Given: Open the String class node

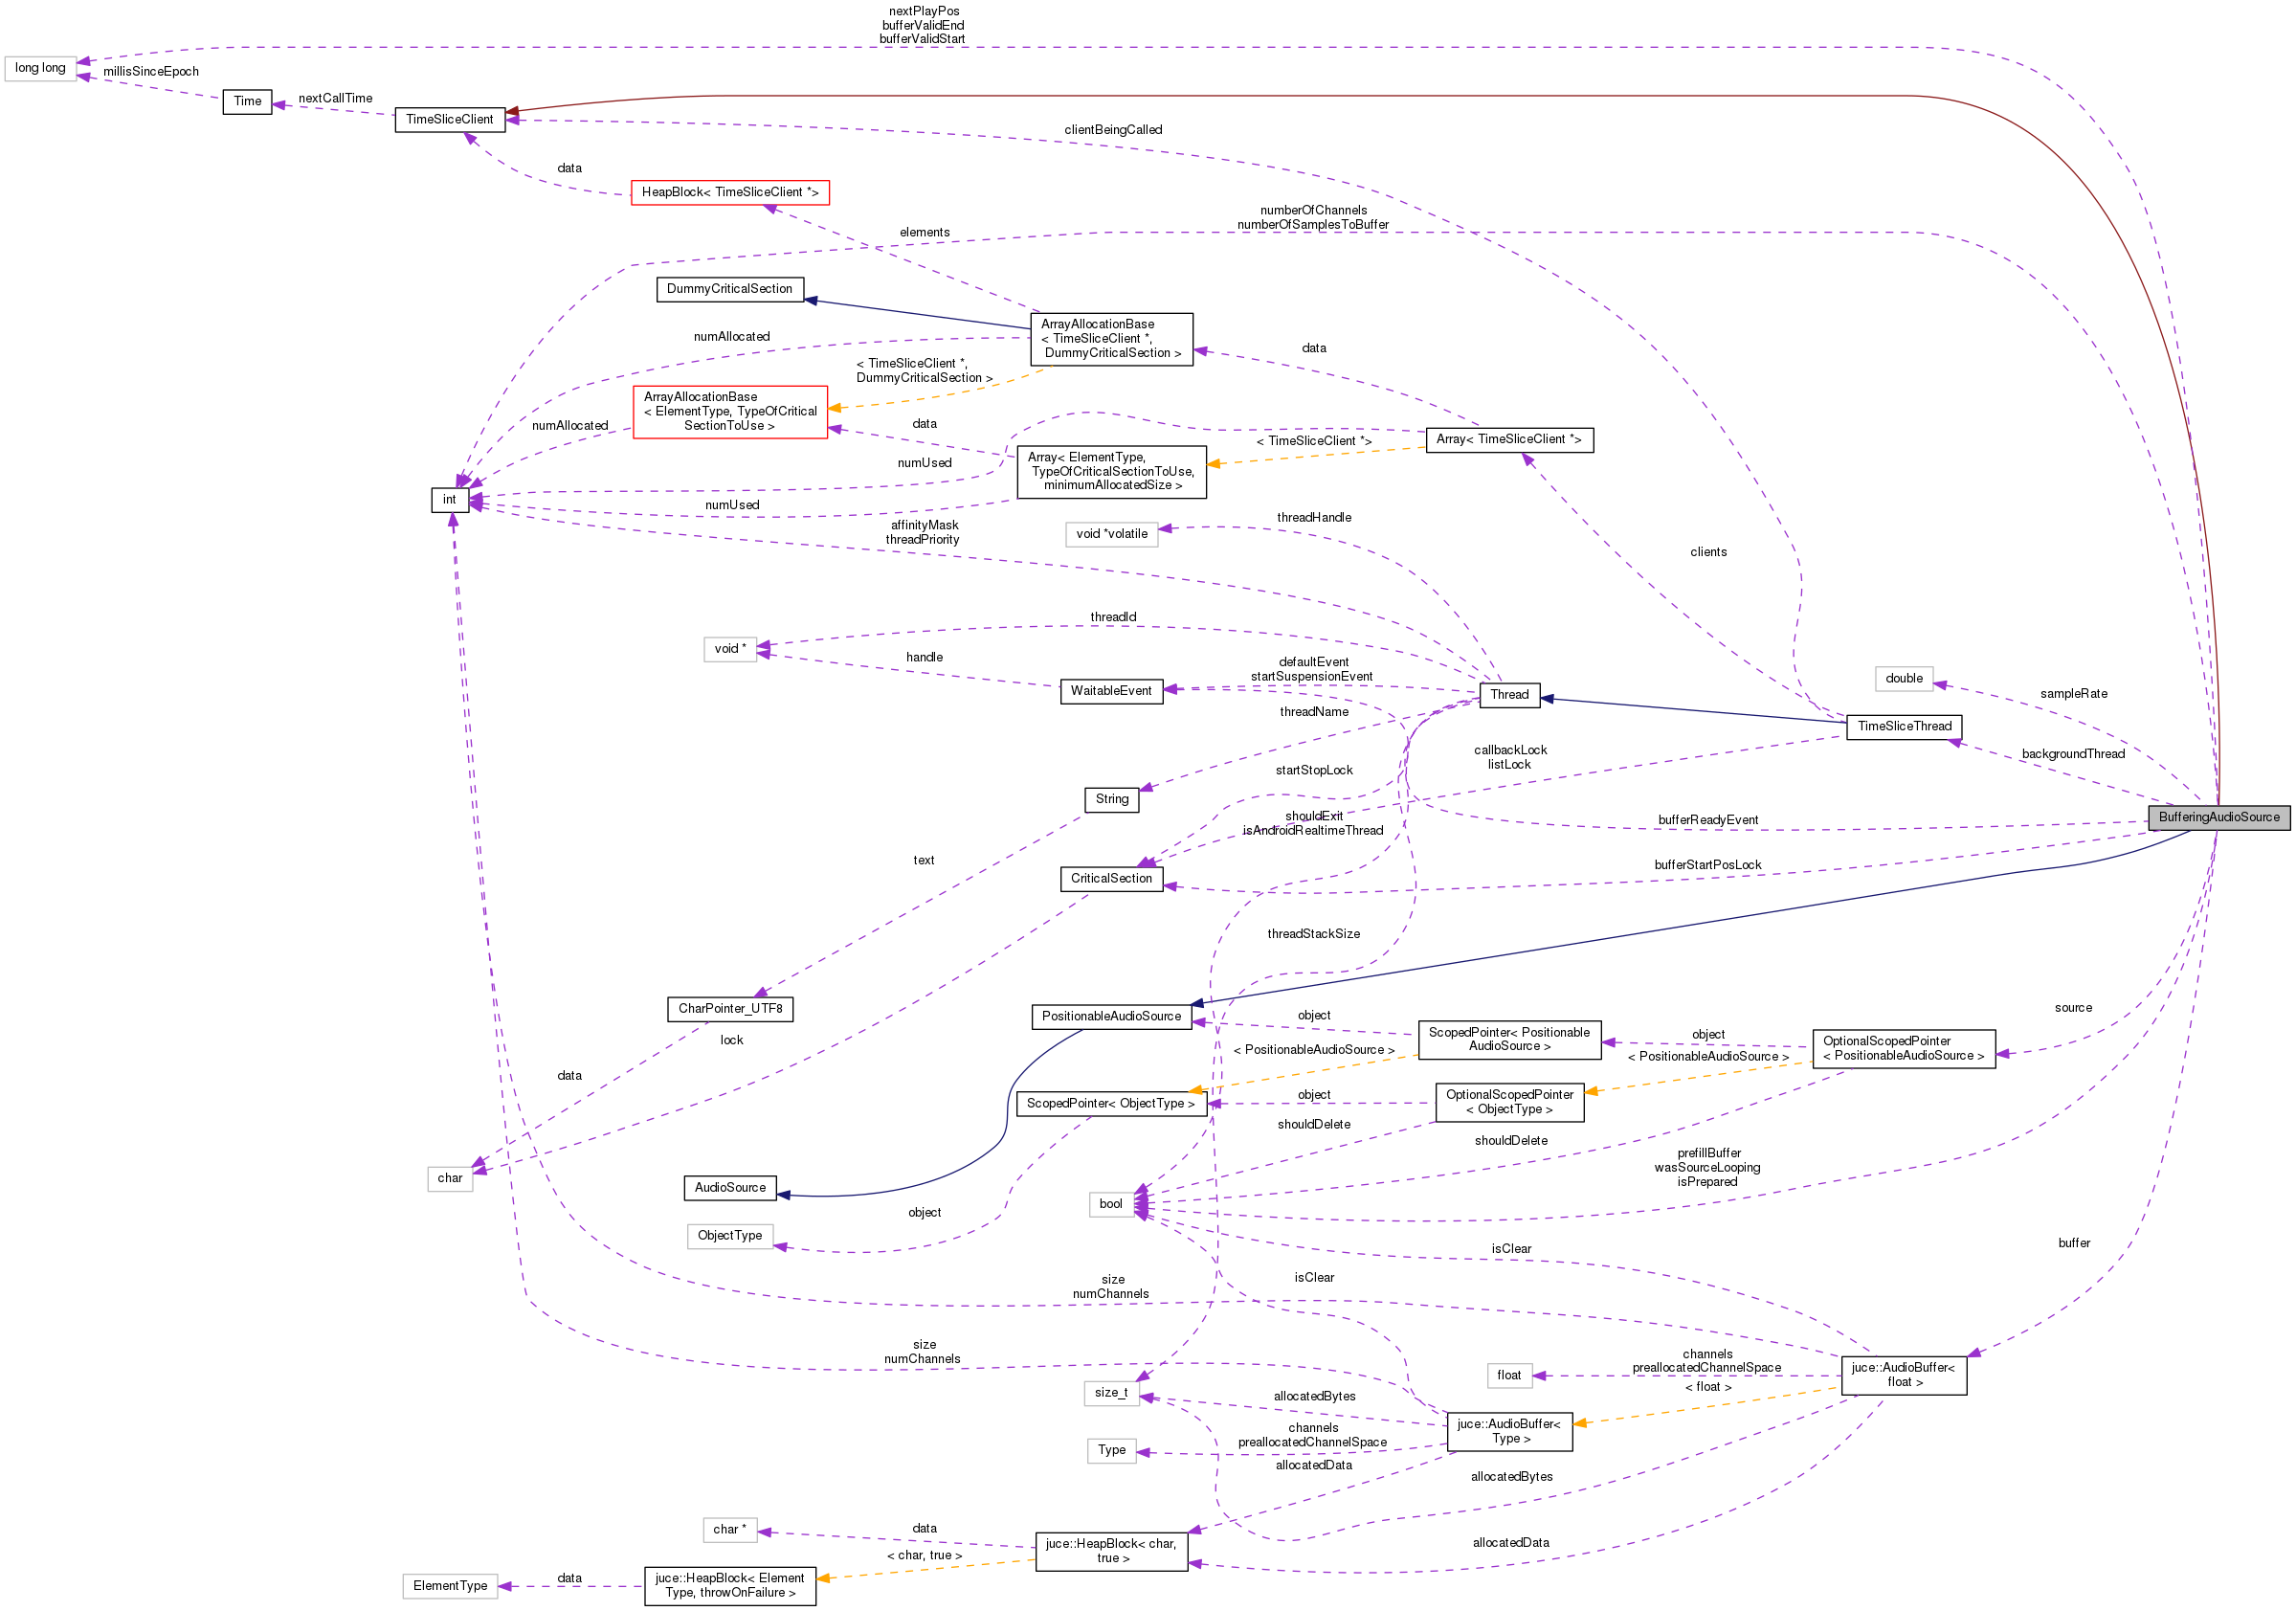Looking at the screenshot, I should pos(1111,799).
